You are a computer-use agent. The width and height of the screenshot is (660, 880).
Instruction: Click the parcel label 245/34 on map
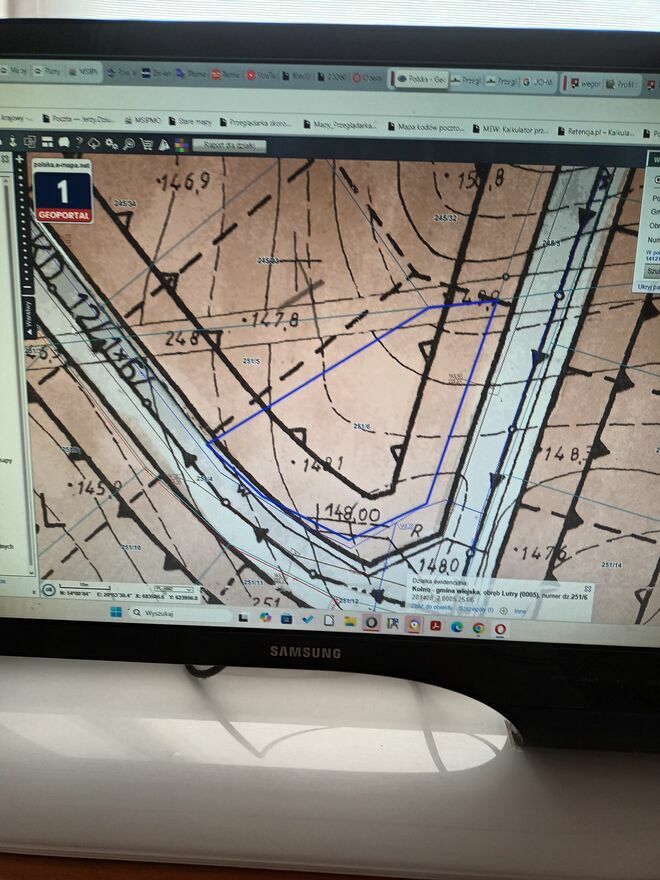click(125, 203)
